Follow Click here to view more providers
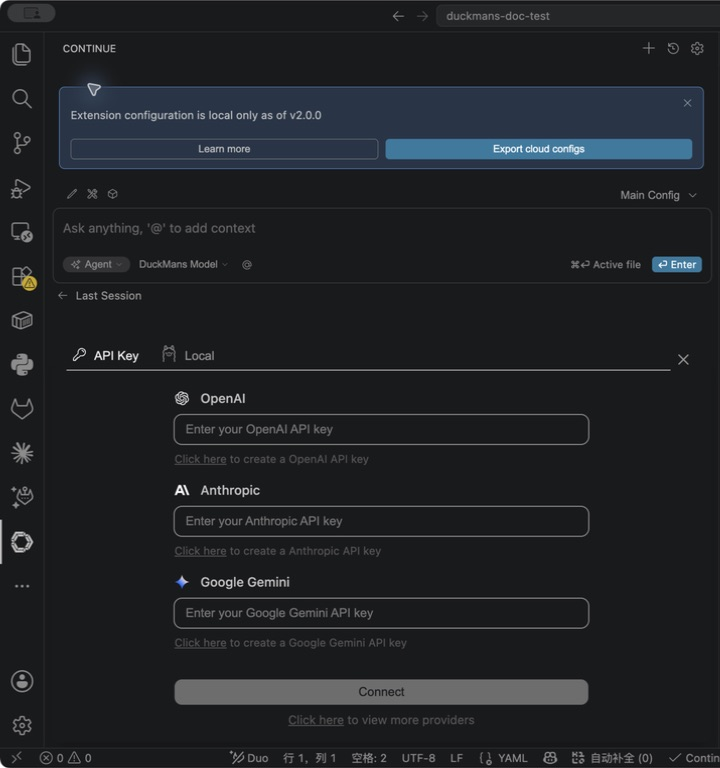Screen dimensions: 720x768 point(316,720)
